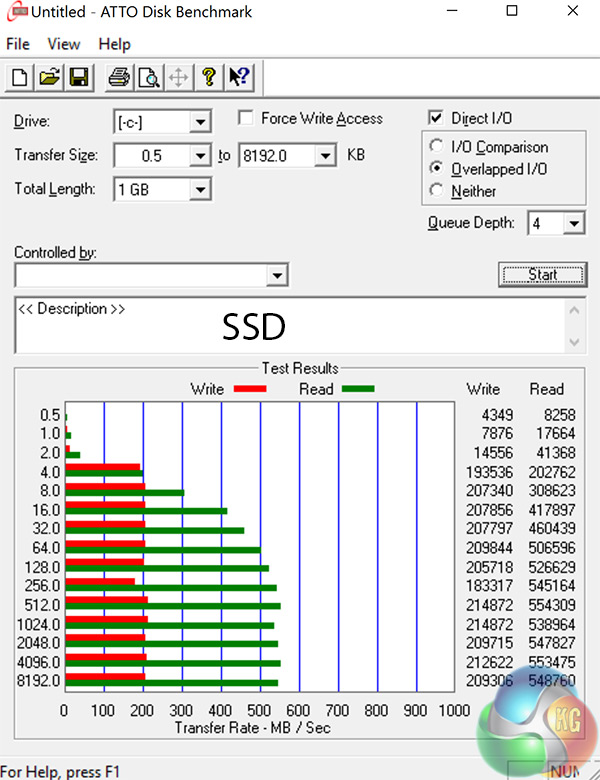The image size is (600, 780).
Task: Expand the Transfer Size minimum 0.5 dropdown
Action: pyautogui.click(x=200, y=156)
